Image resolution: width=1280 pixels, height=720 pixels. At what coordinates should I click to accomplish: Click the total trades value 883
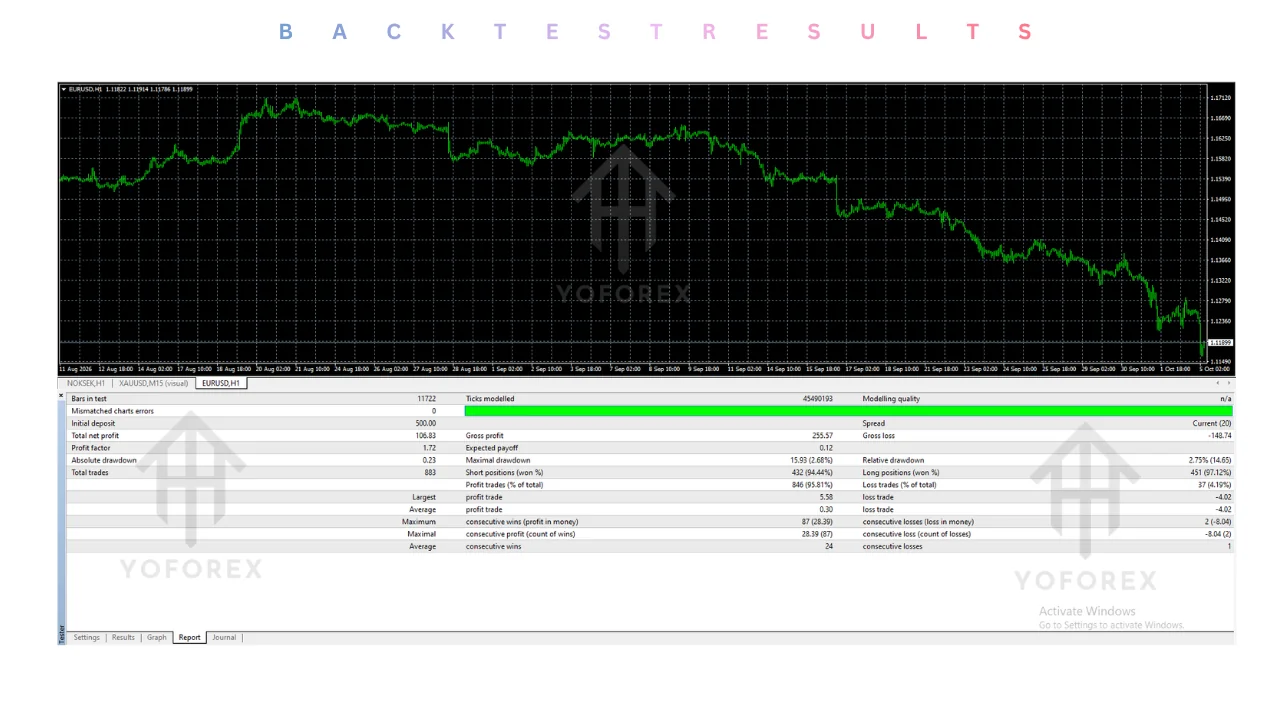coord(429,472)
